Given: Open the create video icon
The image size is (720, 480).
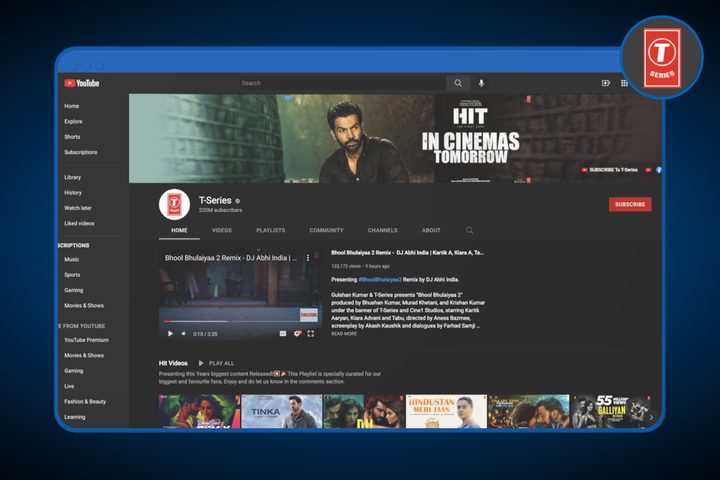Looking at the screenshot, I should (606, 83).
